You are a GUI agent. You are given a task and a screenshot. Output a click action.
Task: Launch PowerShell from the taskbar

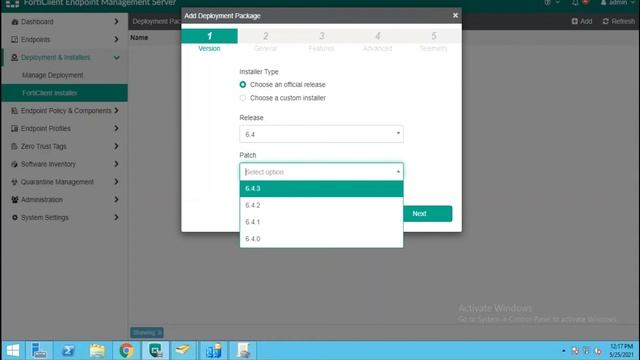tap(68, 351)
